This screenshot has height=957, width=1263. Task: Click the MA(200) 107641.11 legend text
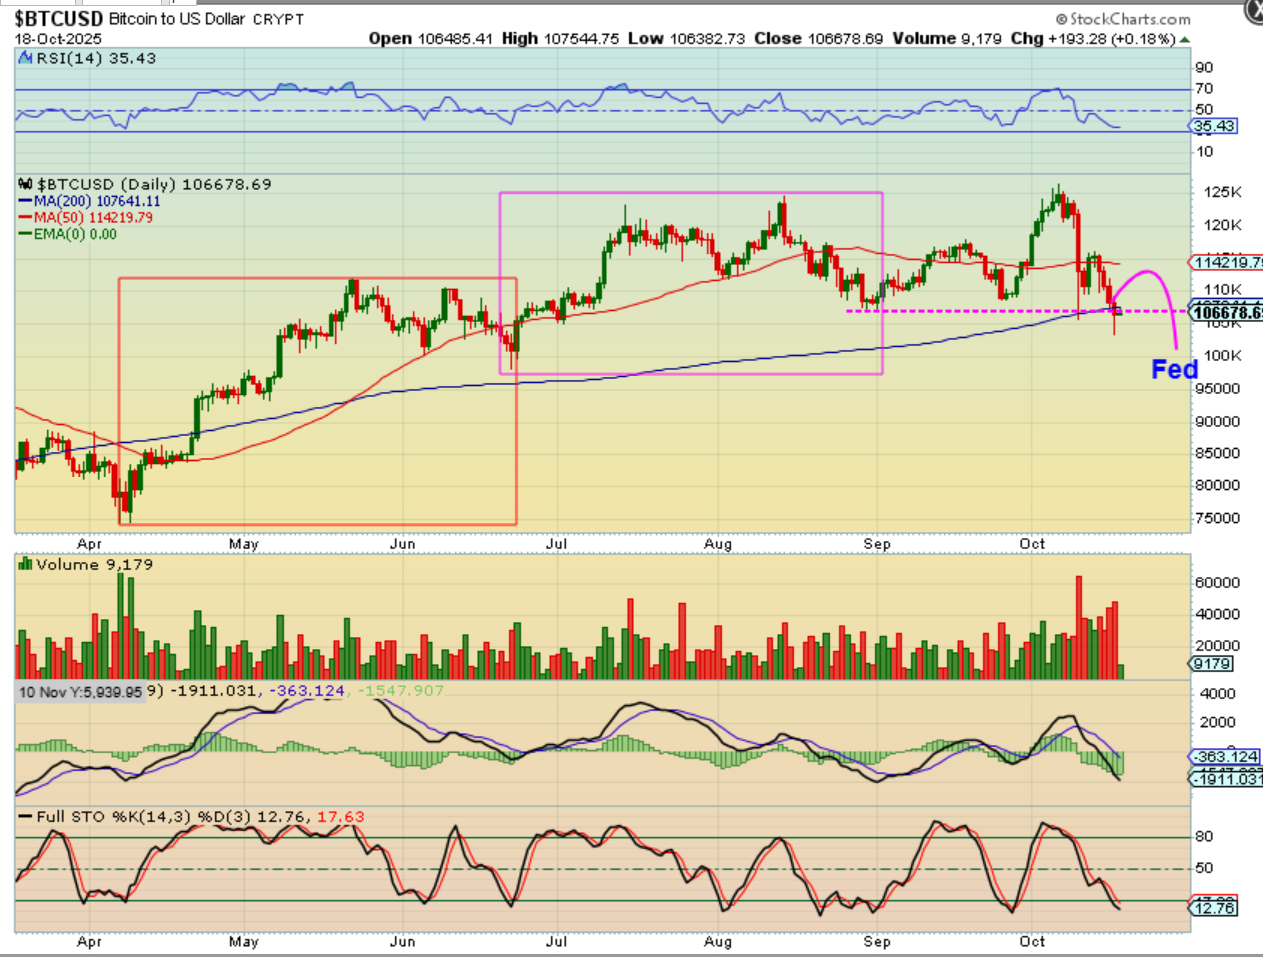point(97,201)
